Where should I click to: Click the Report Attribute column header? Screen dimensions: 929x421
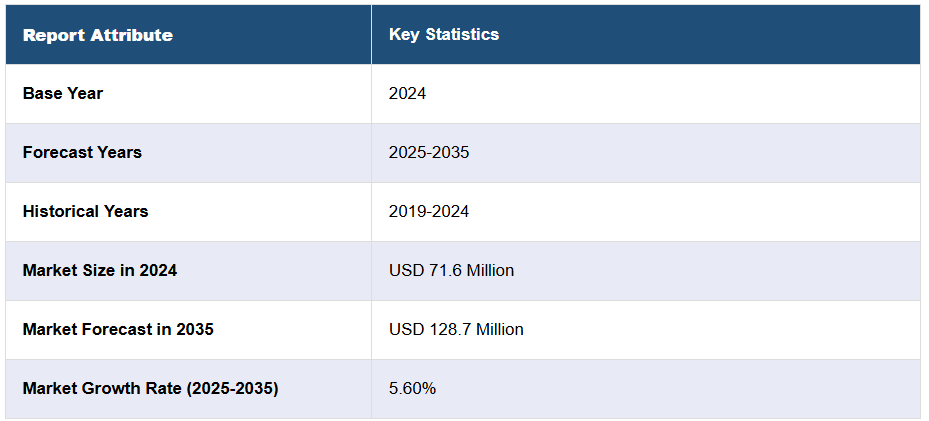click(x=98, y=35)
